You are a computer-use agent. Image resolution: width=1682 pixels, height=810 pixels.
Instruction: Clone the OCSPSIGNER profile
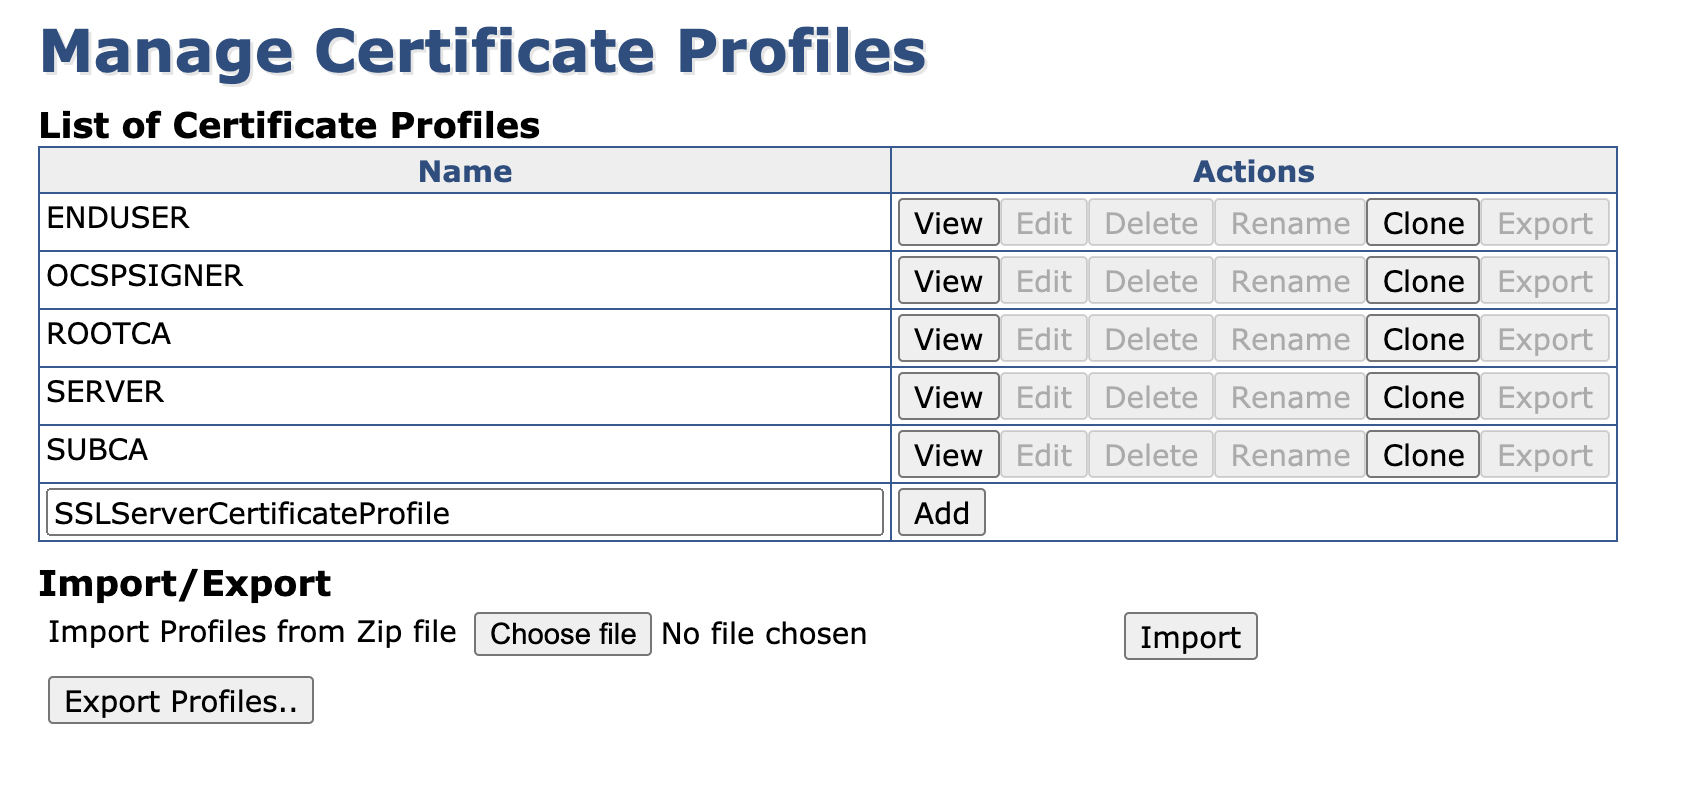[x=1422, y=281]
